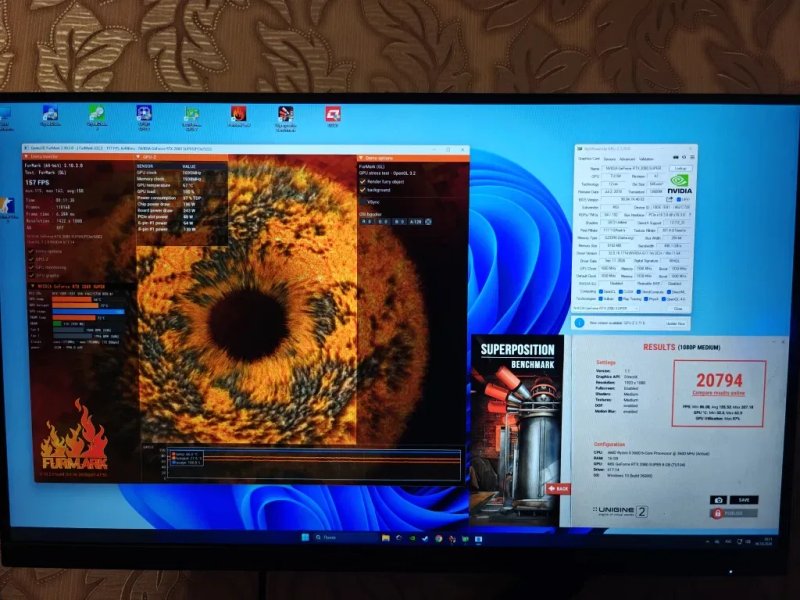The image size is (800, 600).
Task: Click the GPU name field in GPU-Z
Action: coord(633,168)
